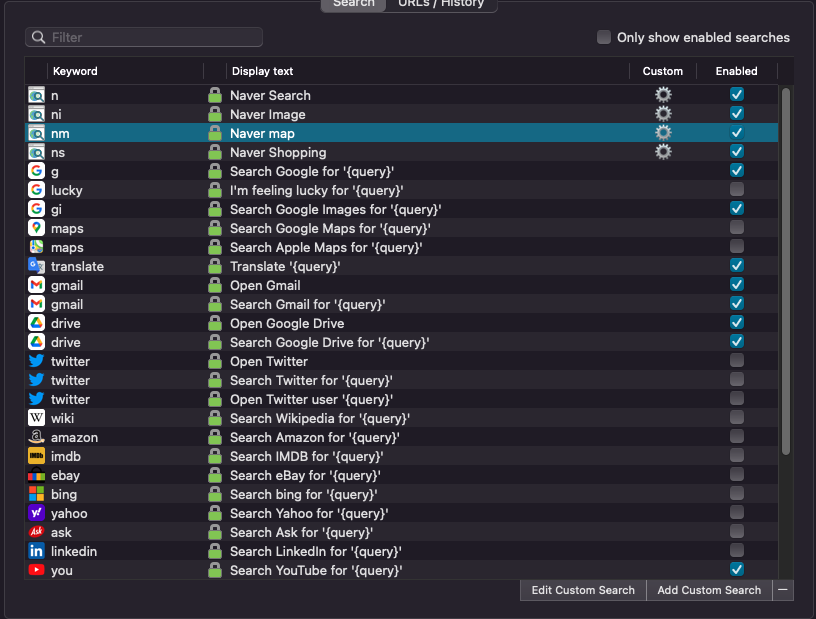Image resolution: width=816 pixels, height=619 pixels.
Task: Enable Open Twitter checkbox
Action: tap(736, 360)
